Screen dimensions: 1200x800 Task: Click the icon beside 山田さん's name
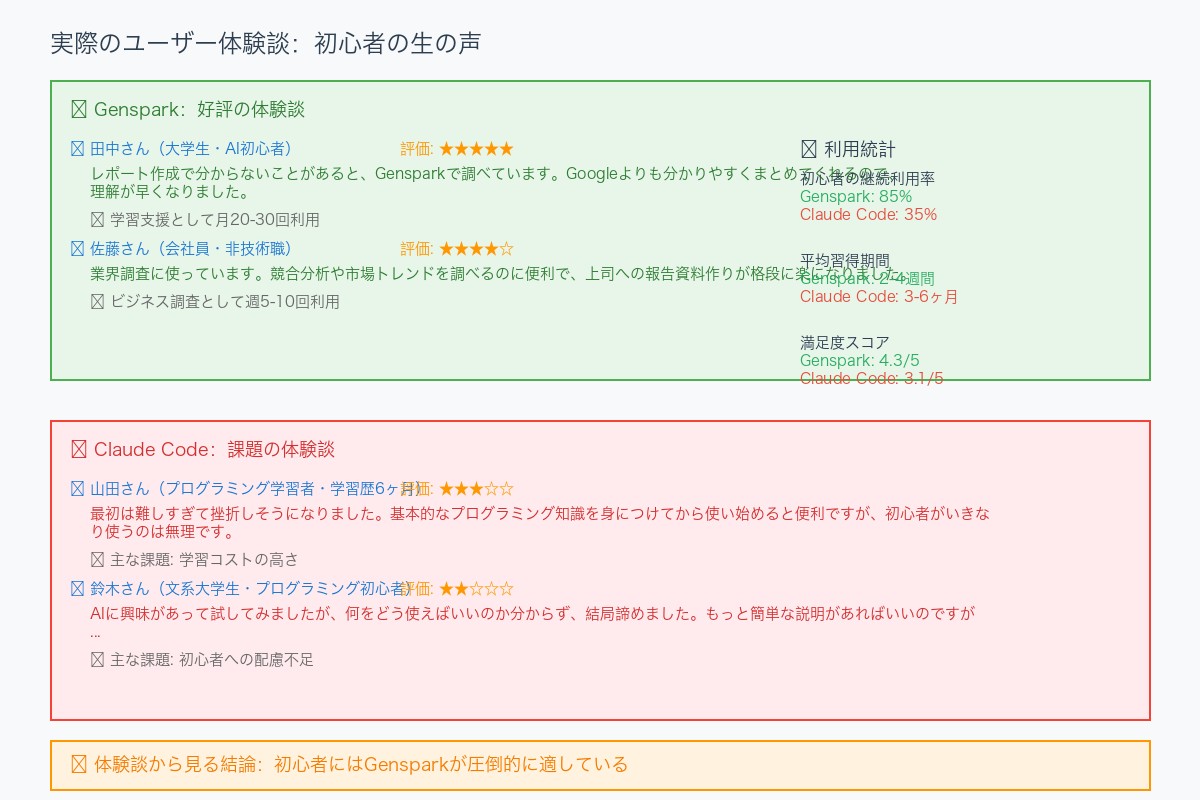[78, 489]
